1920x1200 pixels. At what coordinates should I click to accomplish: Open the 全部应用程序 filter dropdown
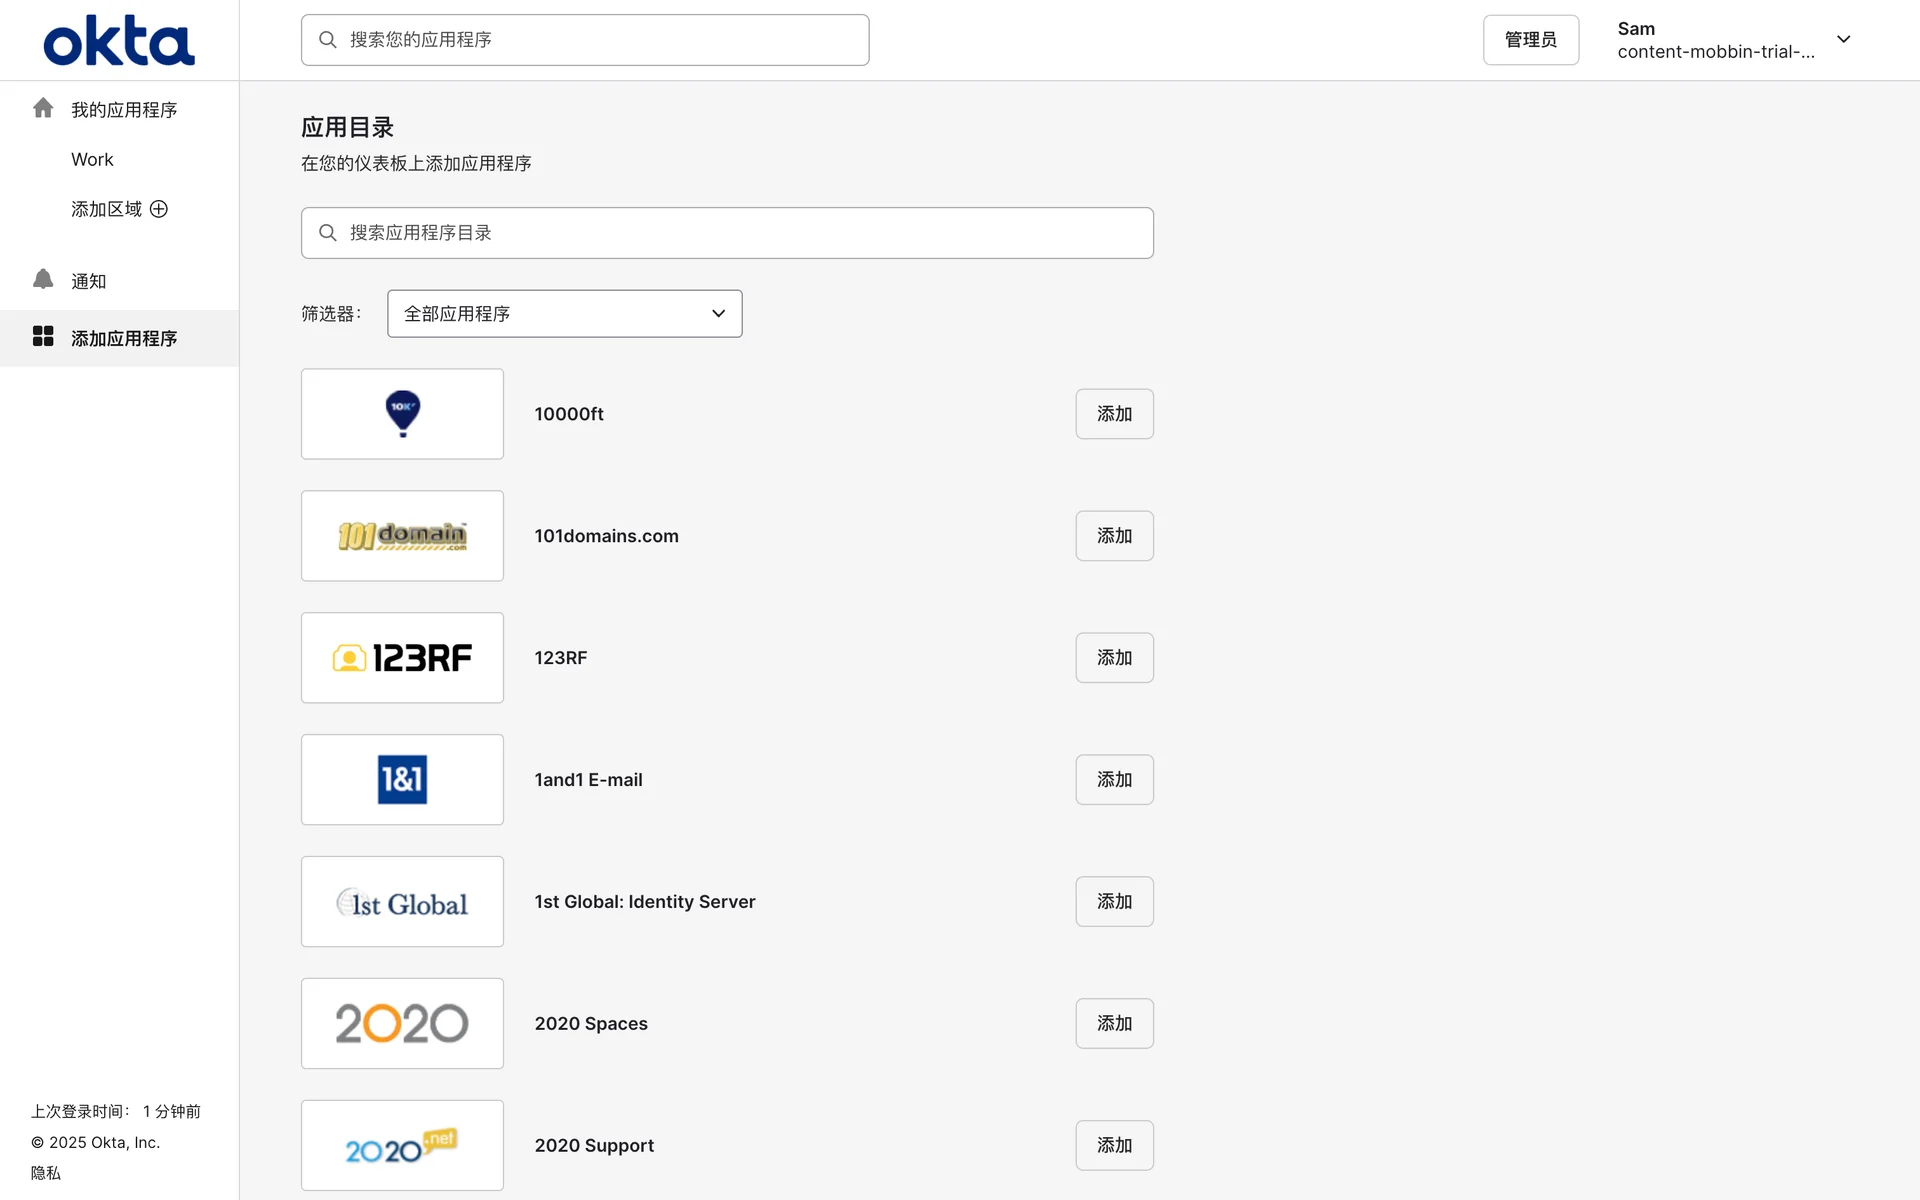point(564,314)
